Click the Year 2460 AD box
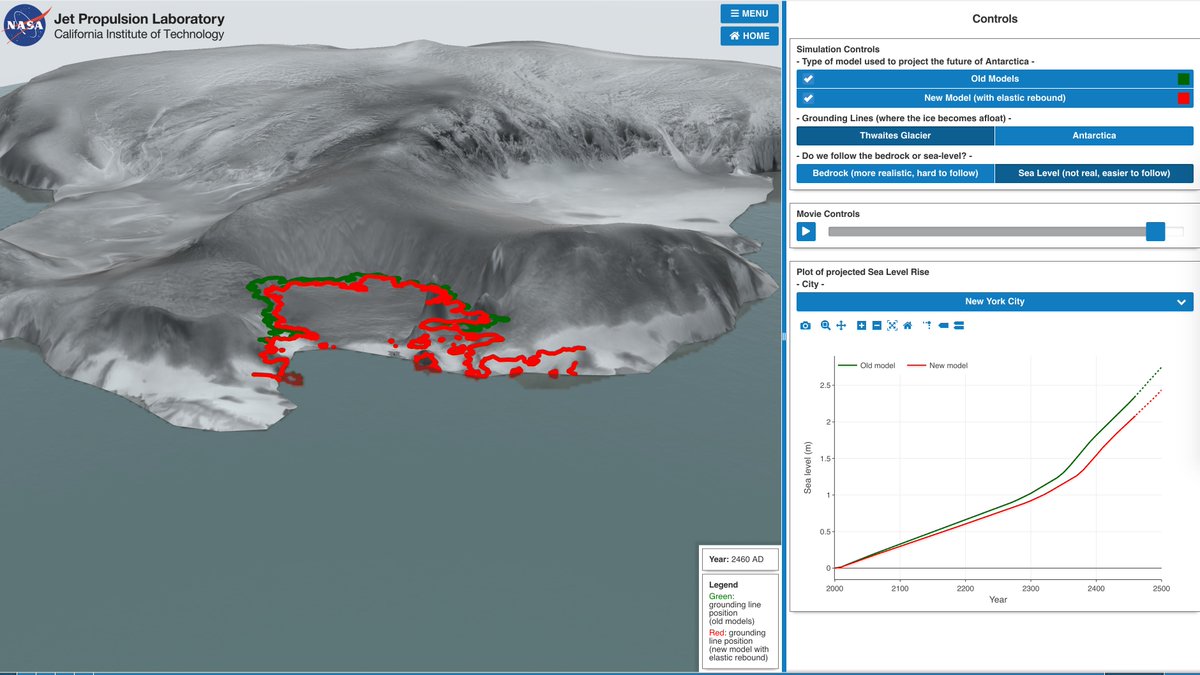This screenshot has height=675, width=1200. tap(739, 559)
